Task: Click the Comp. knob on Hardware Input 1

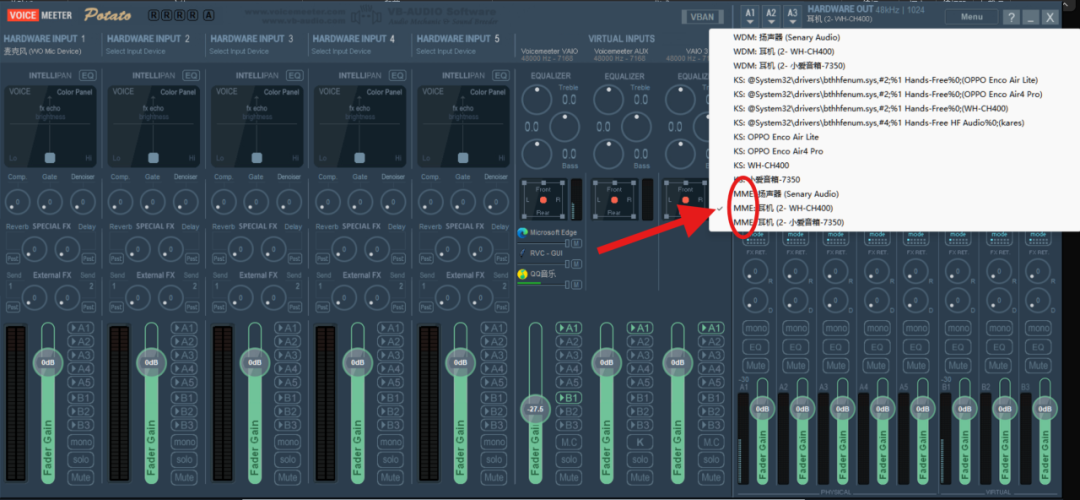Action: [x=17, y=201]
